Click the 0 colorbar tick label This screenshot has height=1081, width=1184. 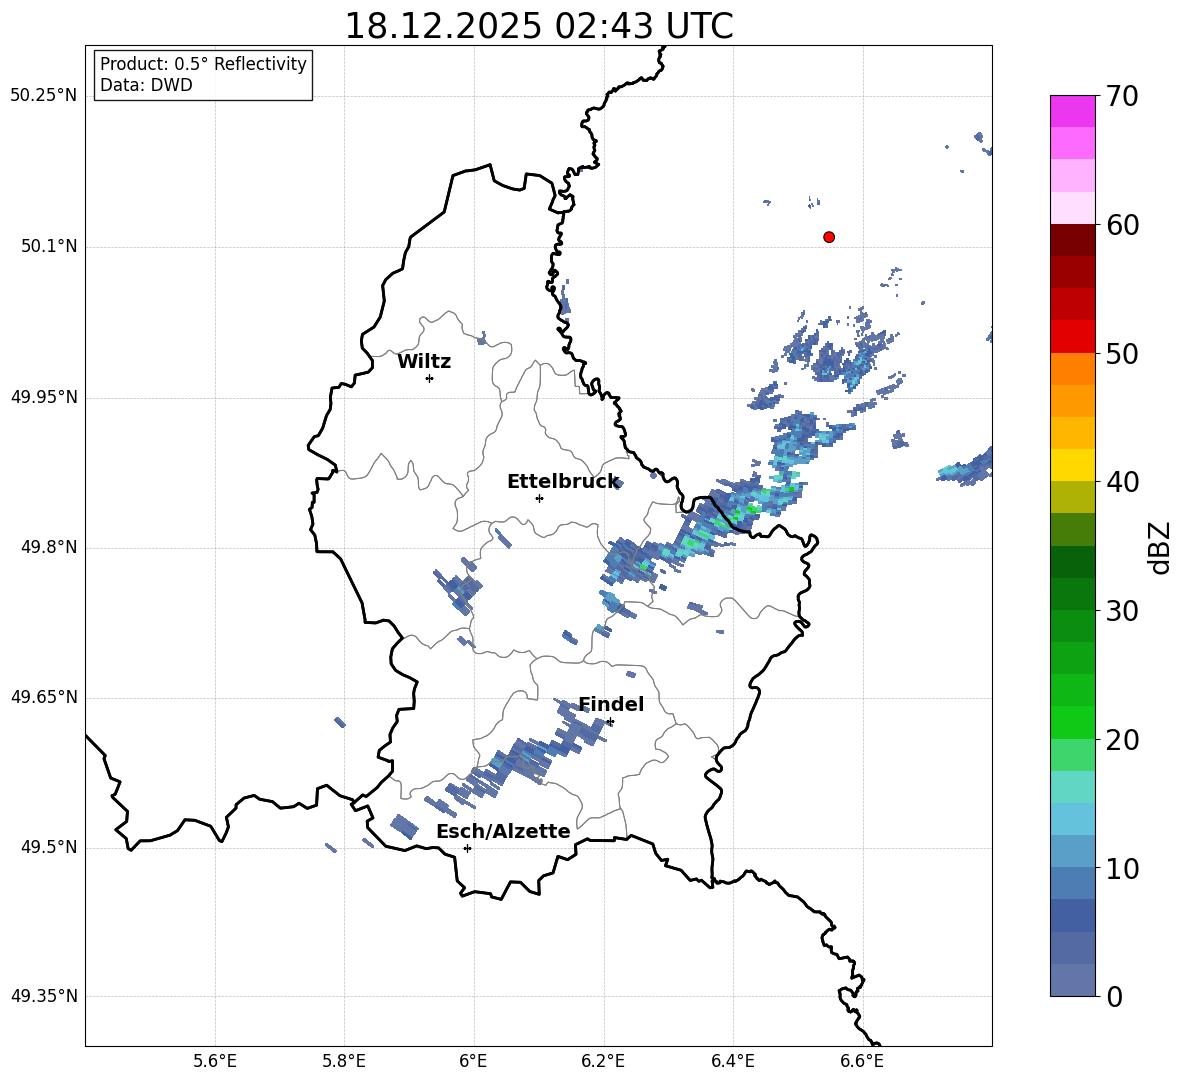coord(1114,996)
